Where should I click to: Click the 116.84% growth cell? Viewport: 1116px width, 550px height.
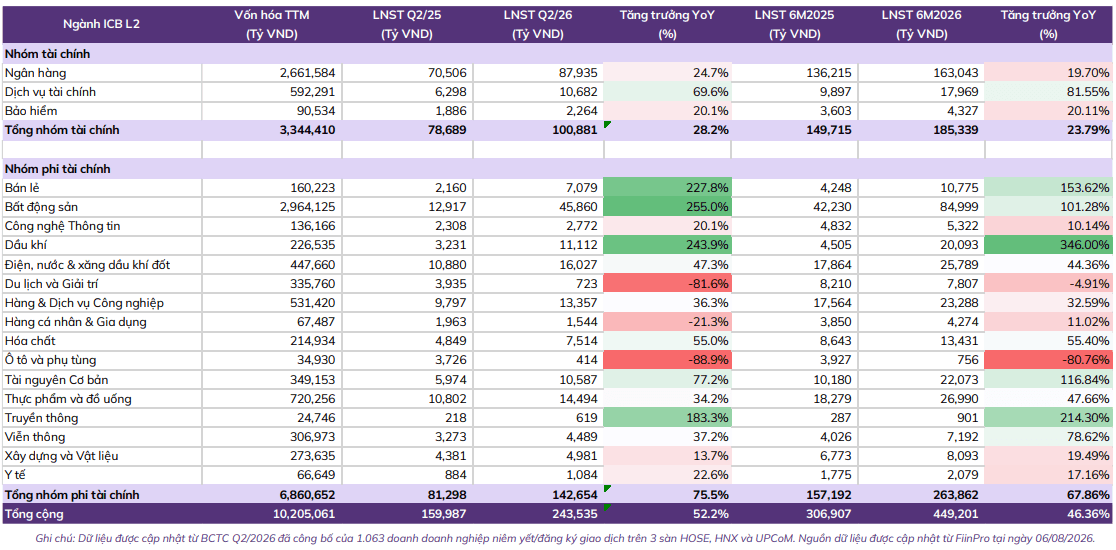pyautogui.click(x=1049, y=380)
